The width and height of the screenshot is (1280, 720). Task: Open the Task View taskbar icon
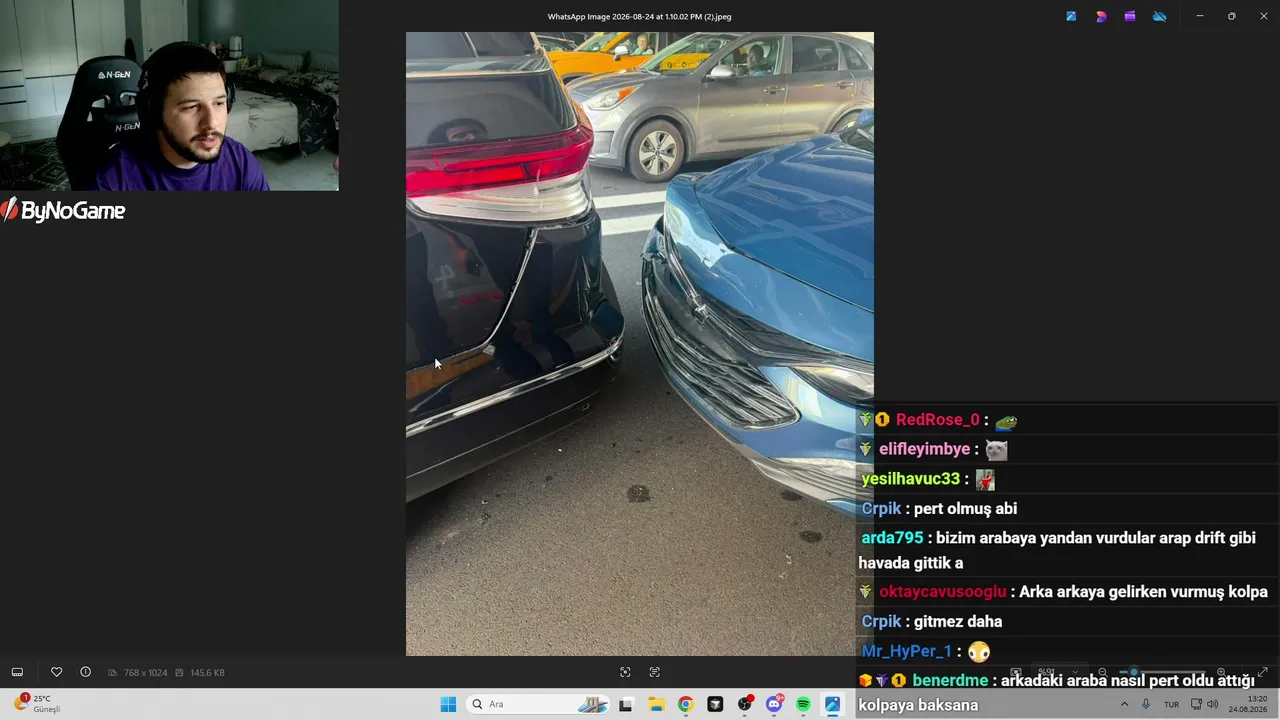click(626, 704)
